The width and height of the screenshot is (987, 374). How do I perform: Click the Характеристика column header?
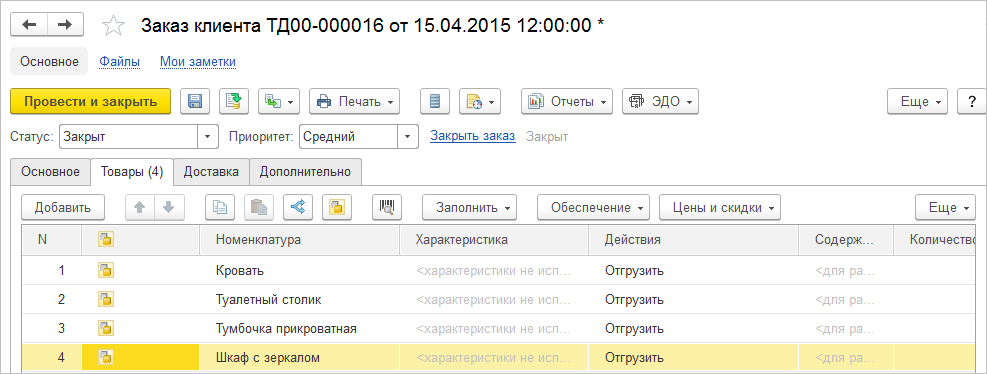pos(494,240)
